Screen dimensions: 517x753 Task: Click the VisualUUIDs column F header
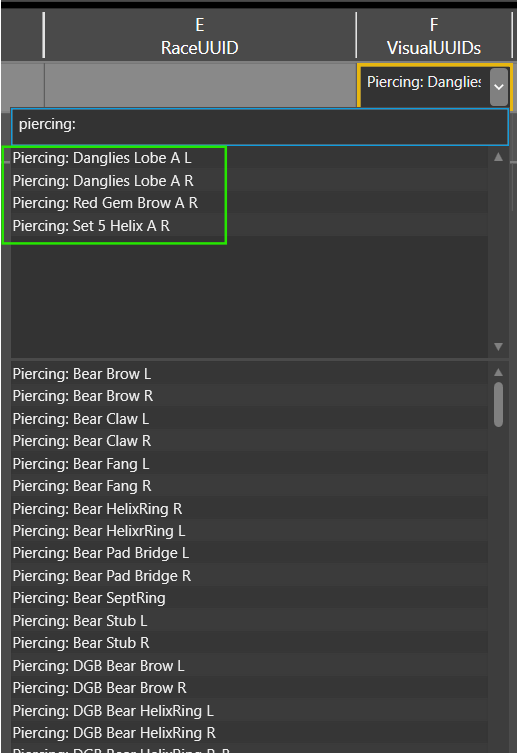click(434, 36)
